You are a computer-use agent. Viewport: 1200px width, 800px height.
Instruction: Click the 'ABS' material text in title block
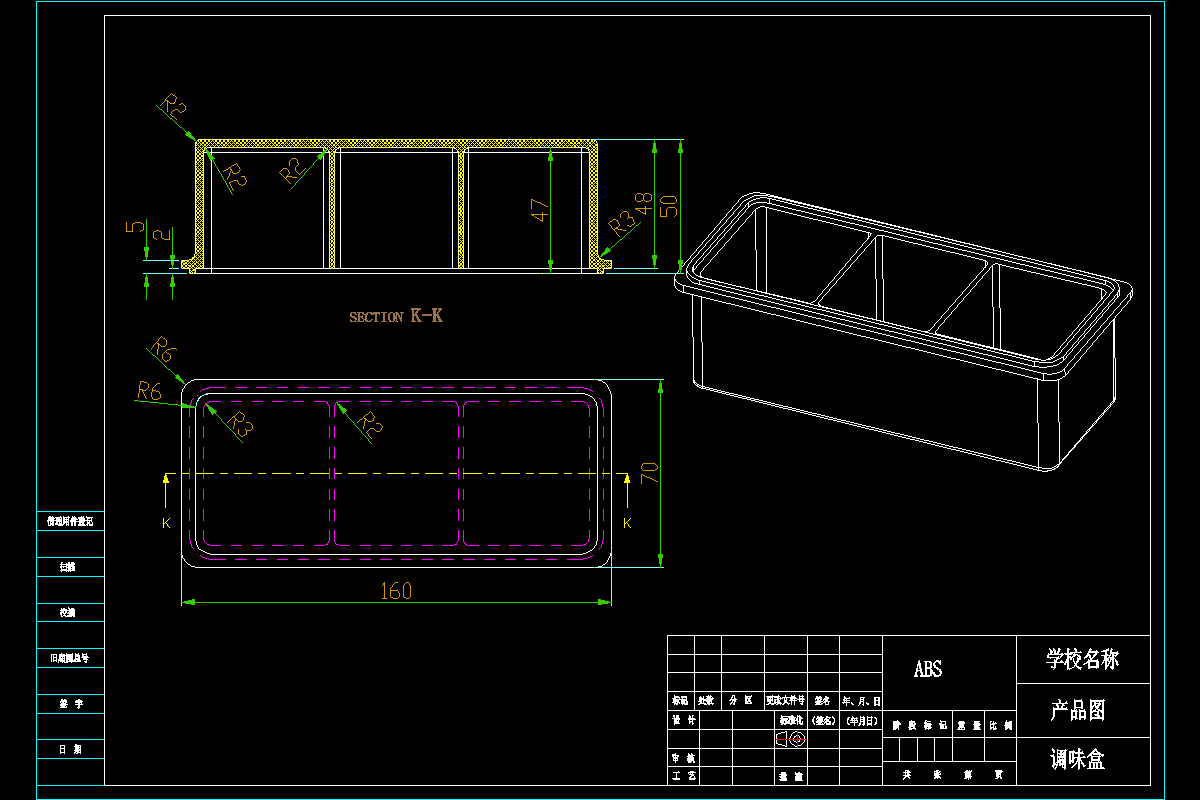[x=928, y=669]
